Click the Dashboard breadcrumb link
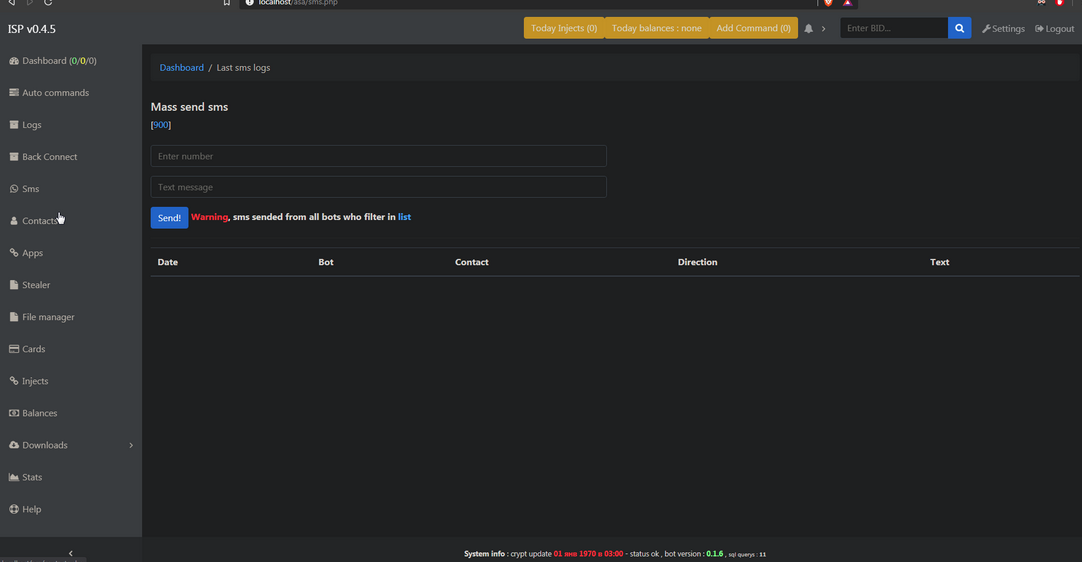Screen dimensions: 1082x562 click(x=181, y=68)
